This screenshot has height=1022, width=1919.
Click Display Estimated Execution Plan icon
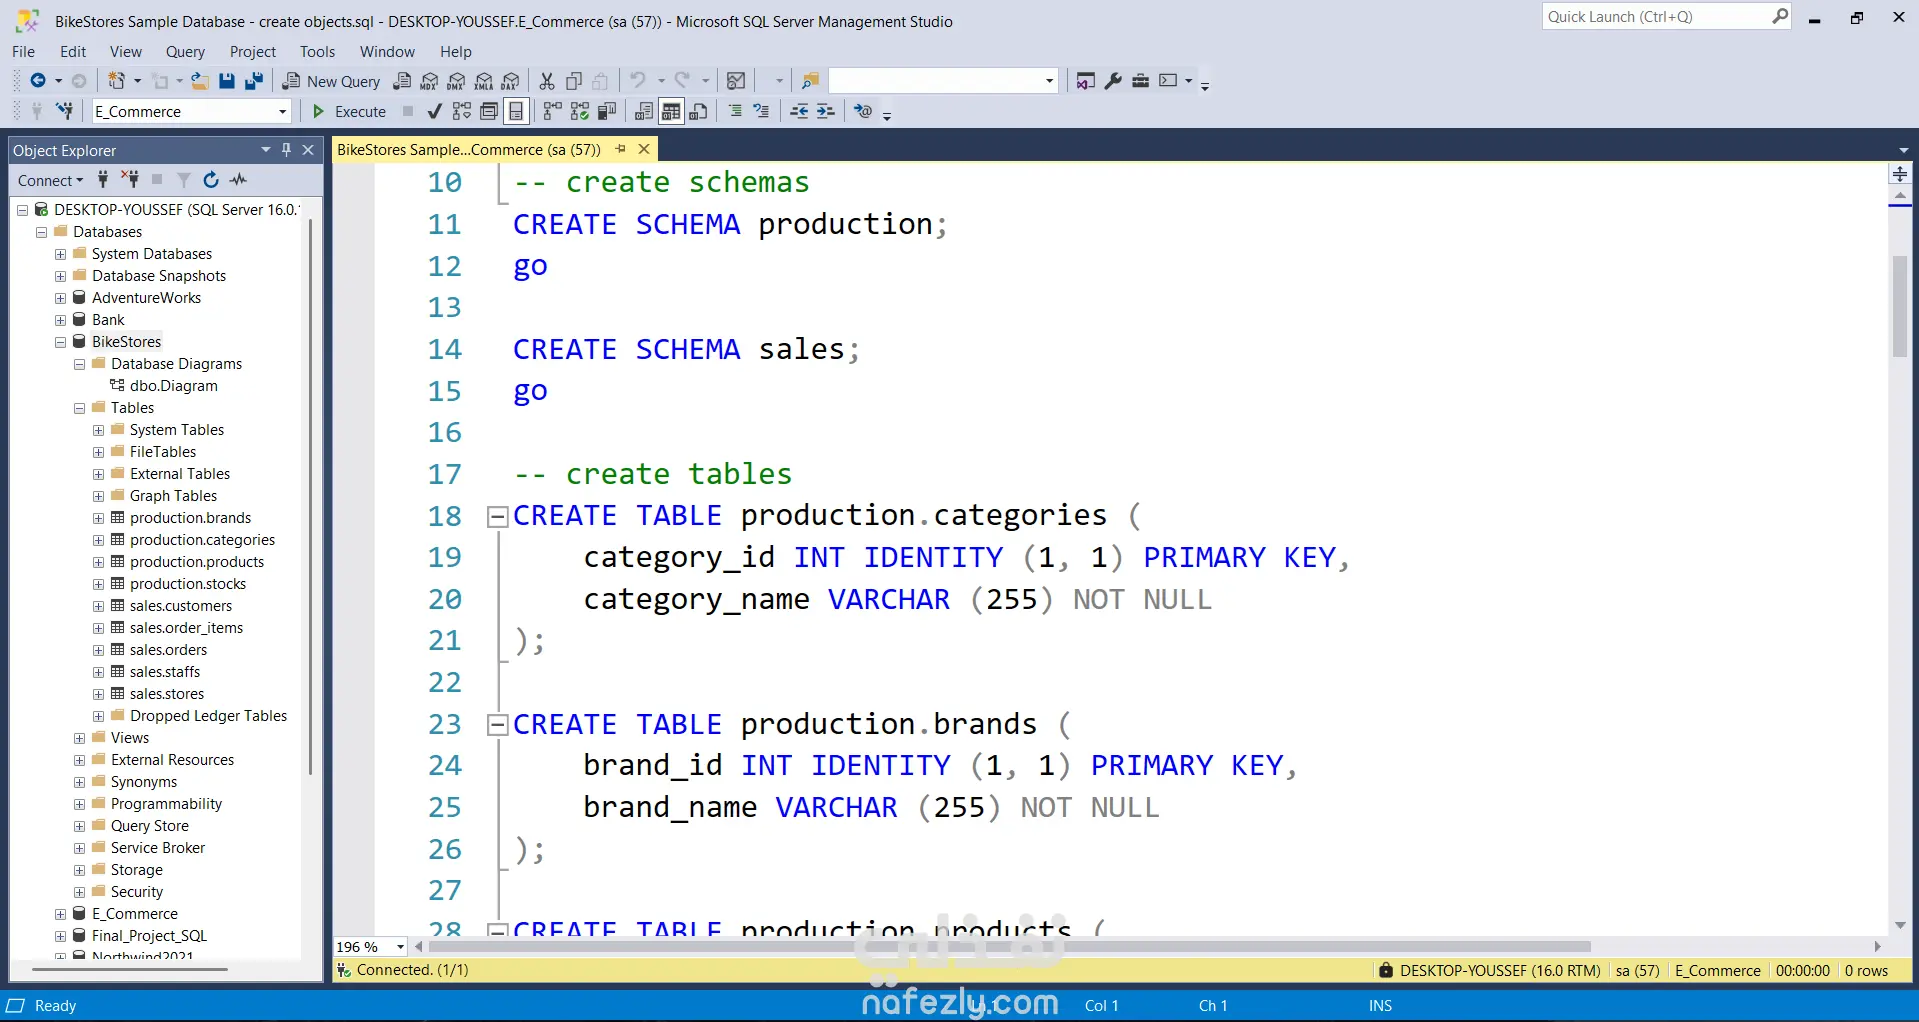click(x=462, y=111)
